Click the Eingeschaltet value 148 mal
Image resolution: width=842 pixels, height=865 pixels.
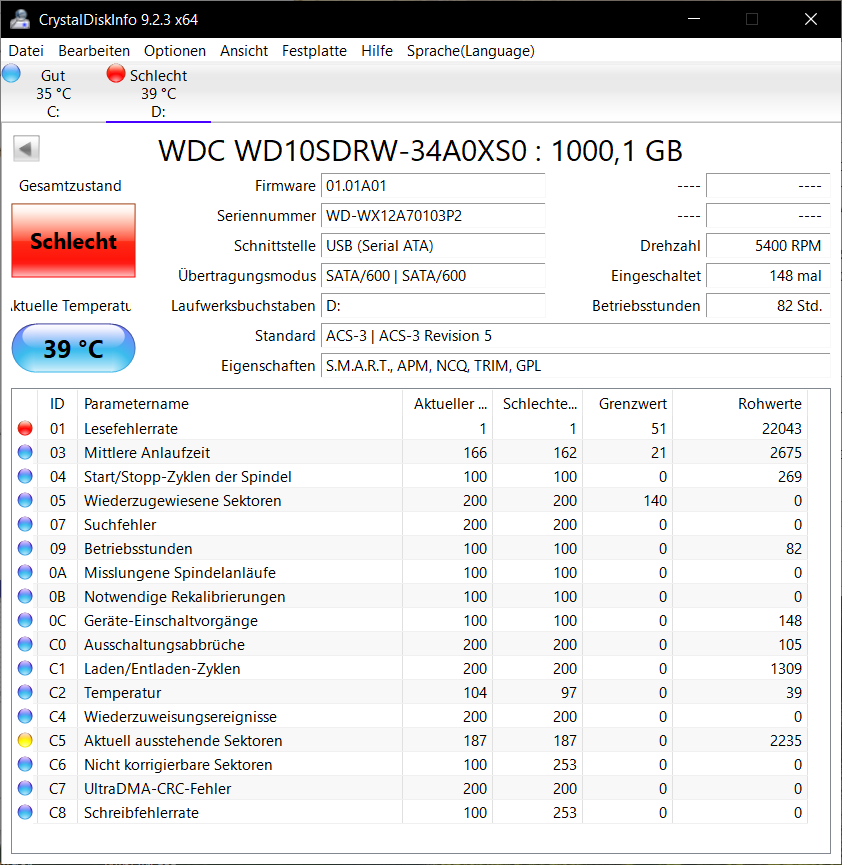(768, 275)
